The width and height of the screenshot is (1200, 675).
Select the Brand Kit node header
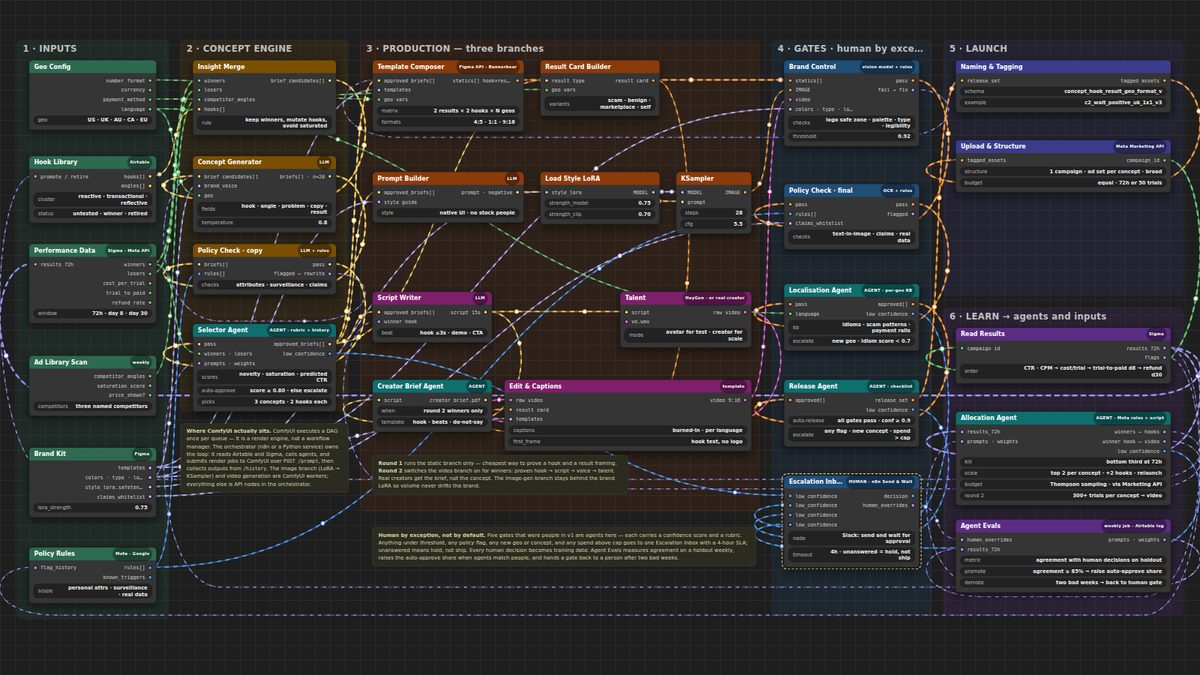click(93, 453)
